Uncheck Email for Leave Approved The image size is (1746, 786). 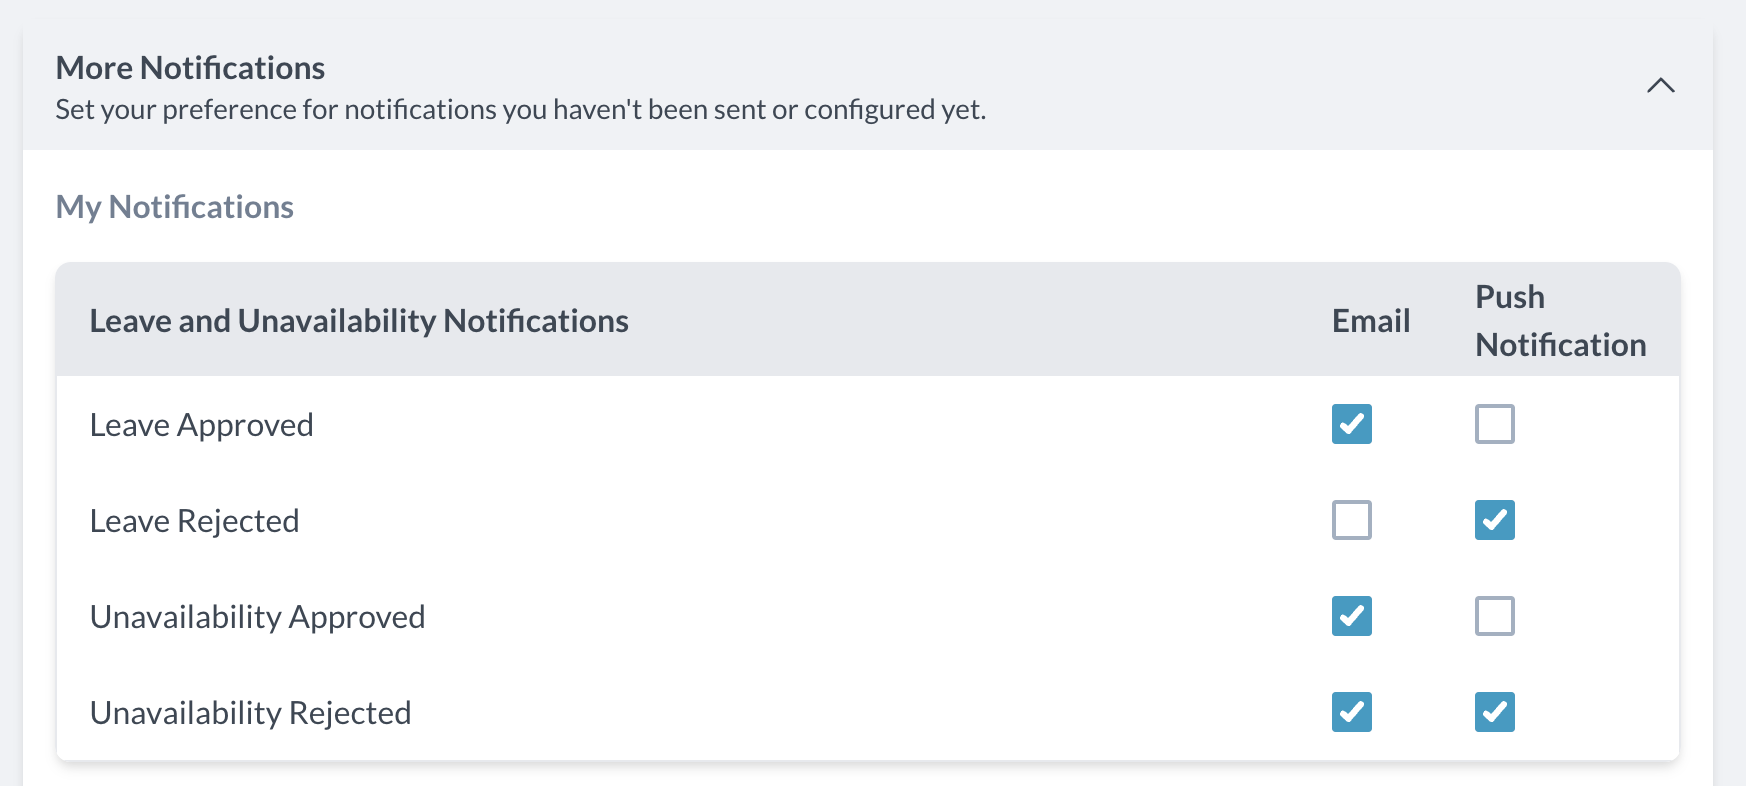tap(1351, 424)
